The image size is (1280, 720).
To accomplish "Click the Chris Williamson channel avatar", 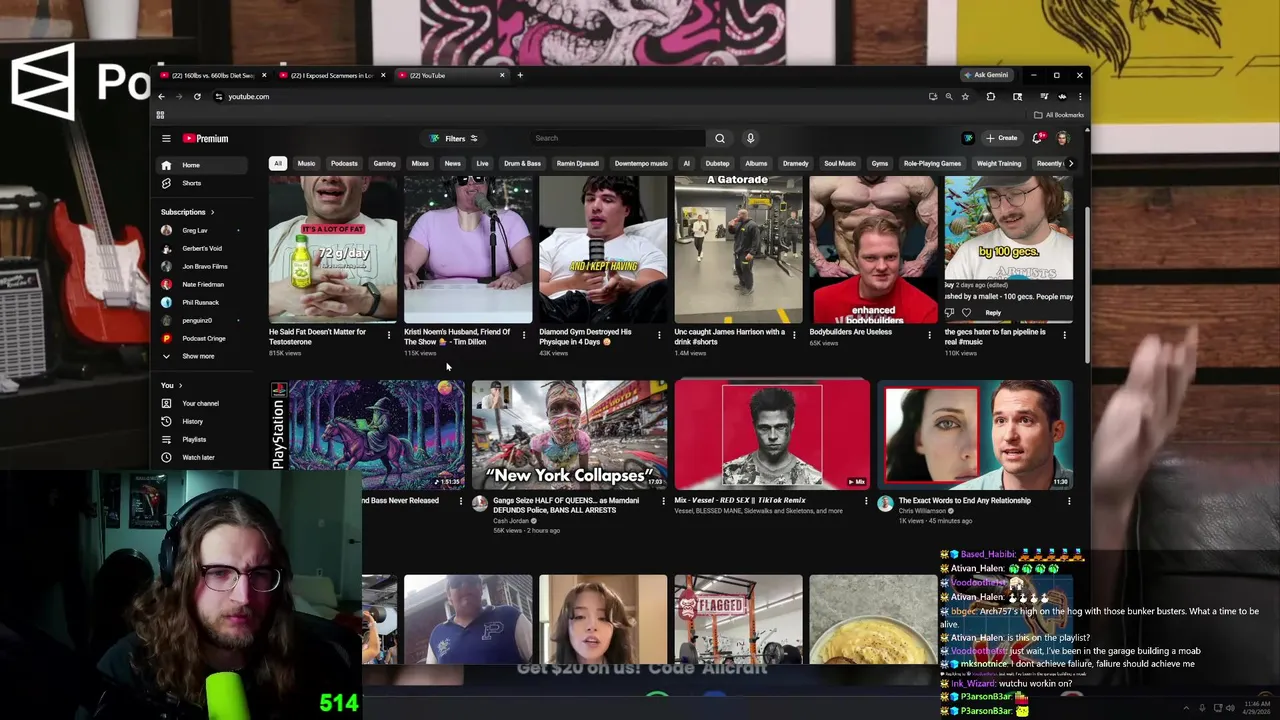I will point(885,504).
